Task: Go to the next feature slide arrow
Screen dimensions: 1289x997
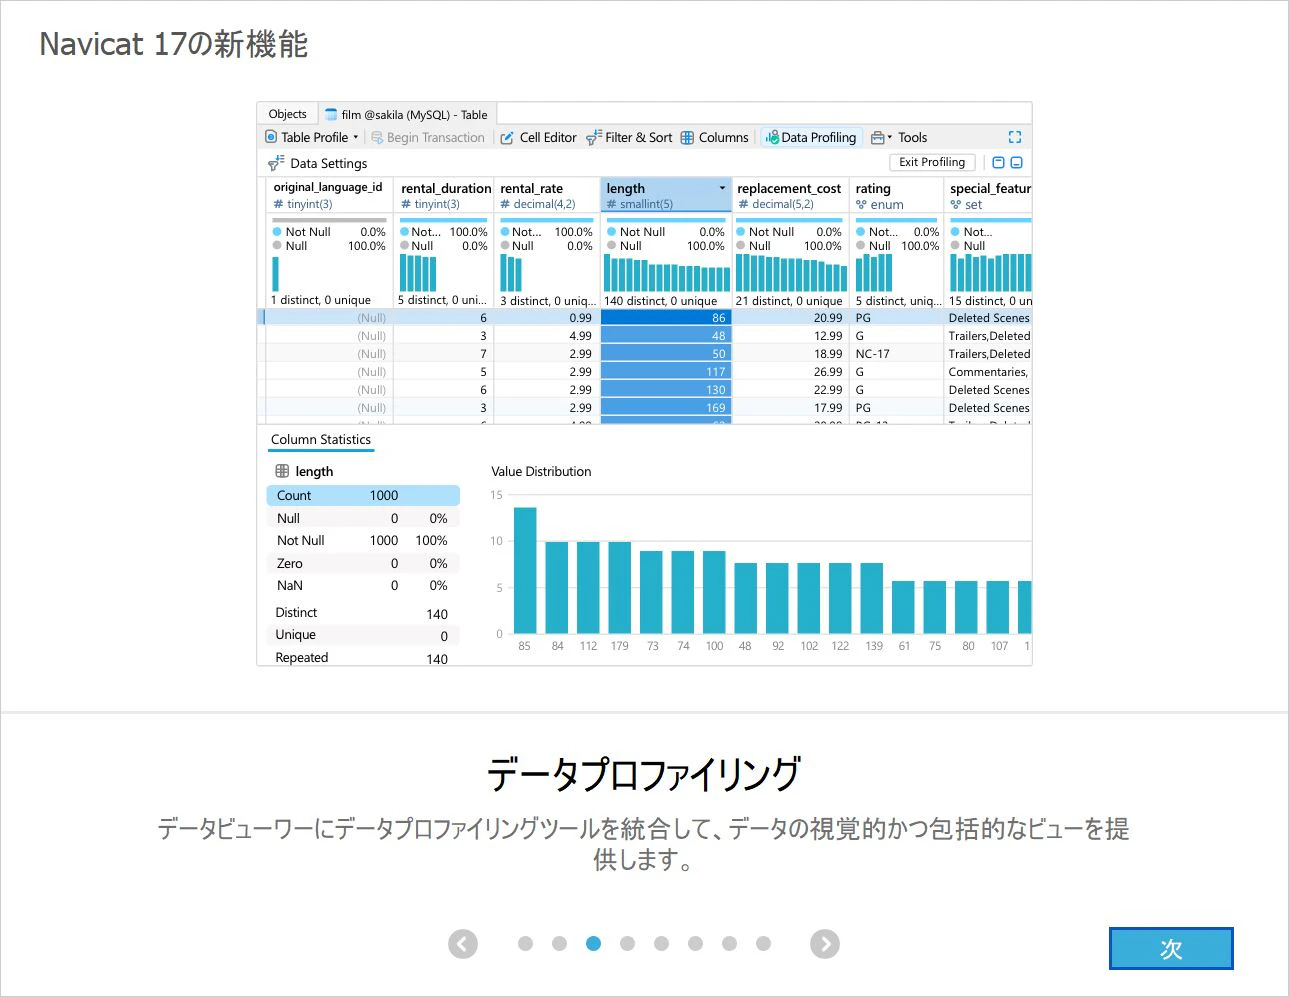Action: [825, 944]
